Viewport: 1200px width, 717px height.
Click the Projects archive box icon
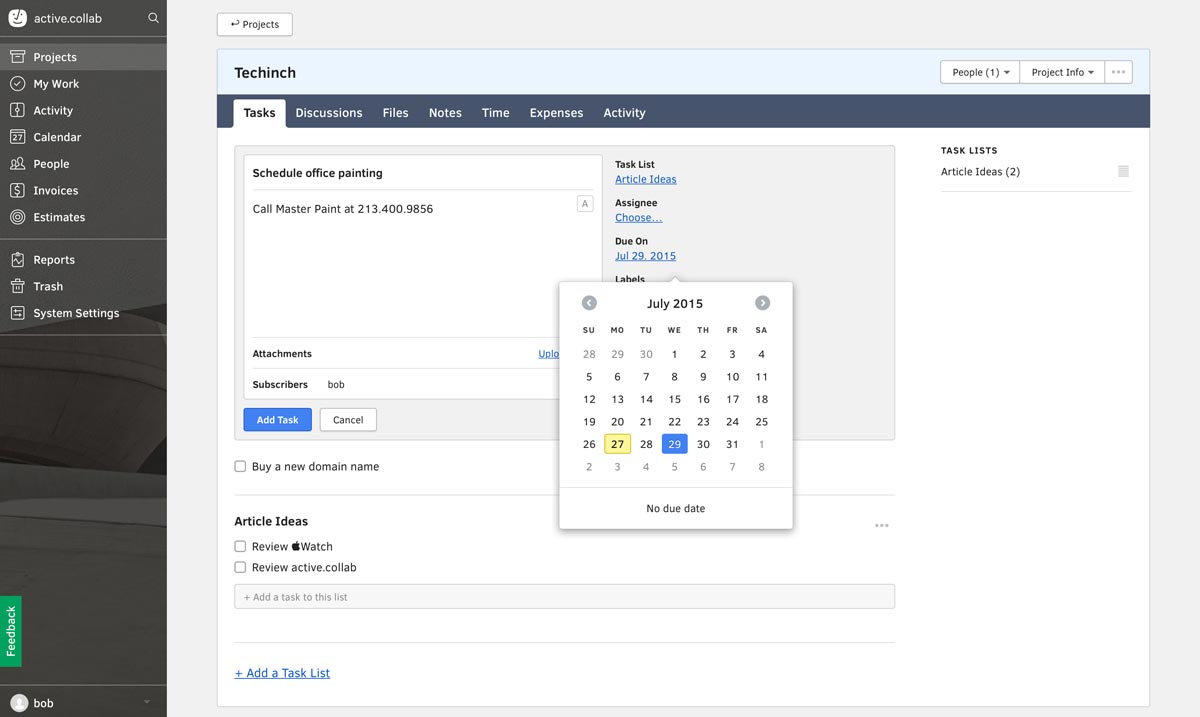[x=17, y=57]
